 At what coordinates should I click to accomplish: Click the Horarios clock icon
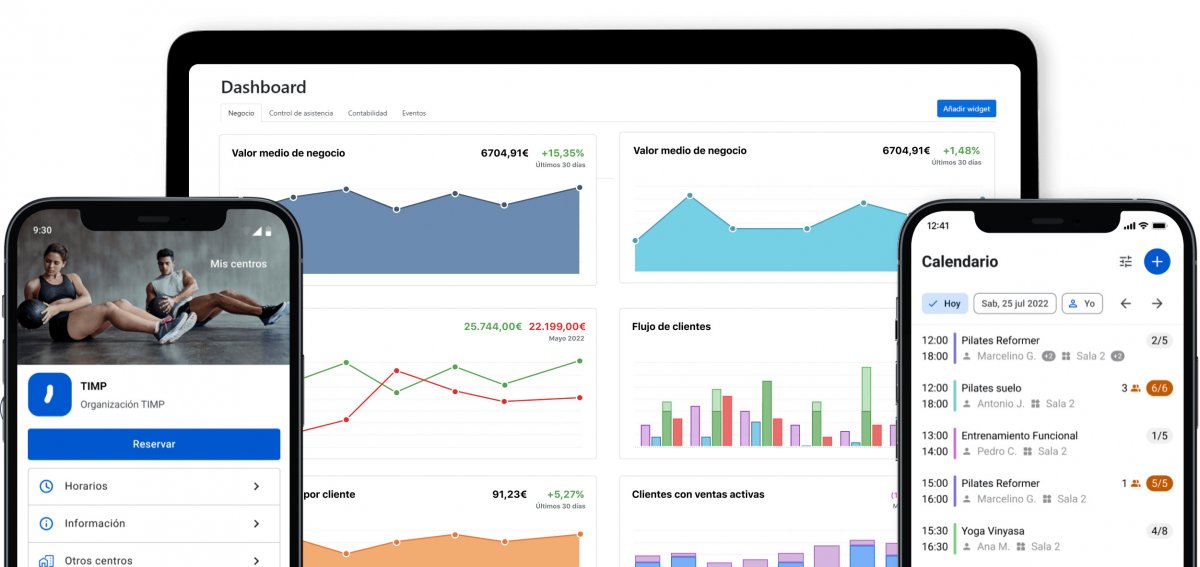46,486
